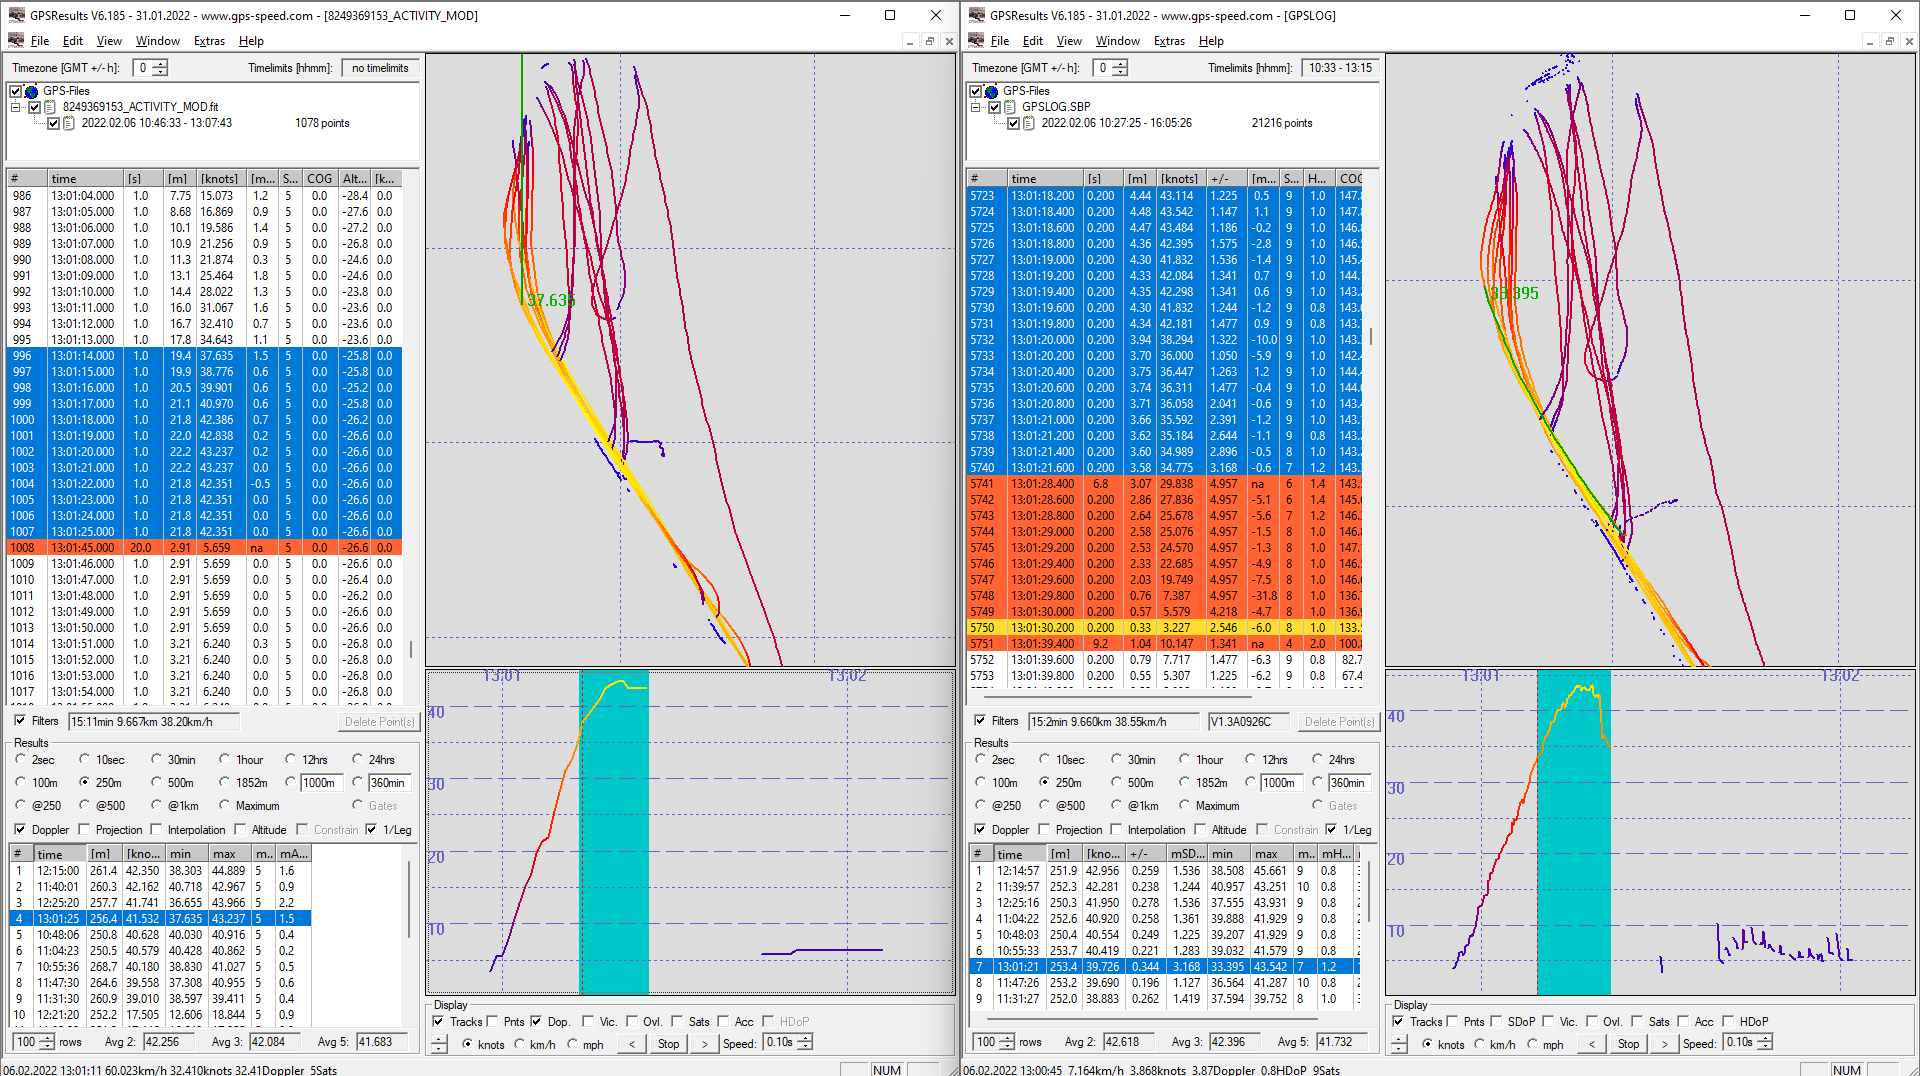The image size is (1920, 1076).
Task: Click the track icon beside 2022.02.06 10:27:25 entry
Action: click(x=1029, y=123)
